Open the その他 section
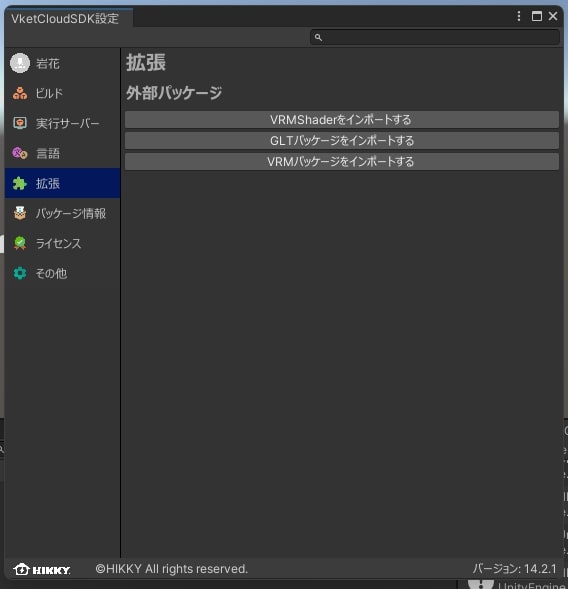The image size is (568, 589). [x=62, y=273]
